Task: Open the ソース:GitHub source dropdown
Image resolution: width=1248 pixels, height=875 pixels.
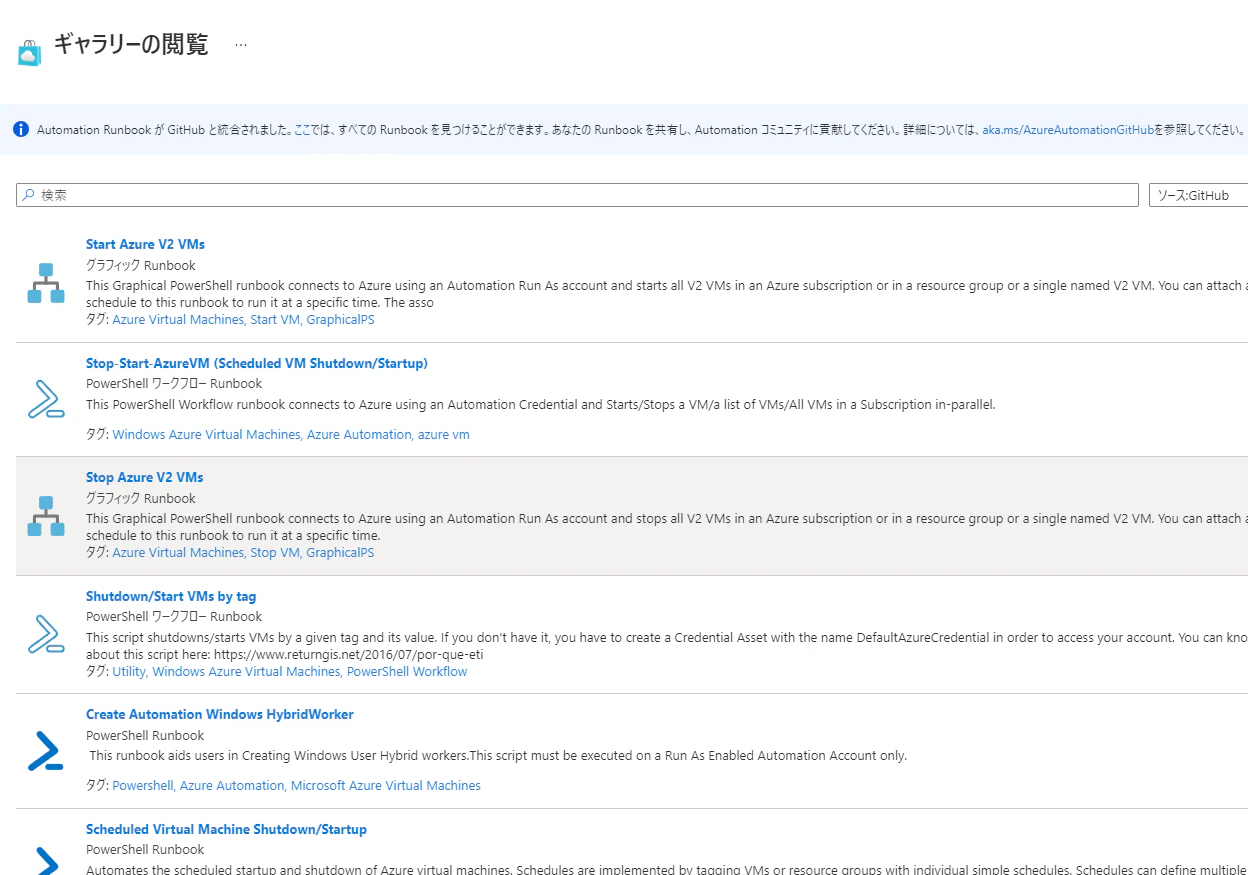Action: click(1198, 195)
